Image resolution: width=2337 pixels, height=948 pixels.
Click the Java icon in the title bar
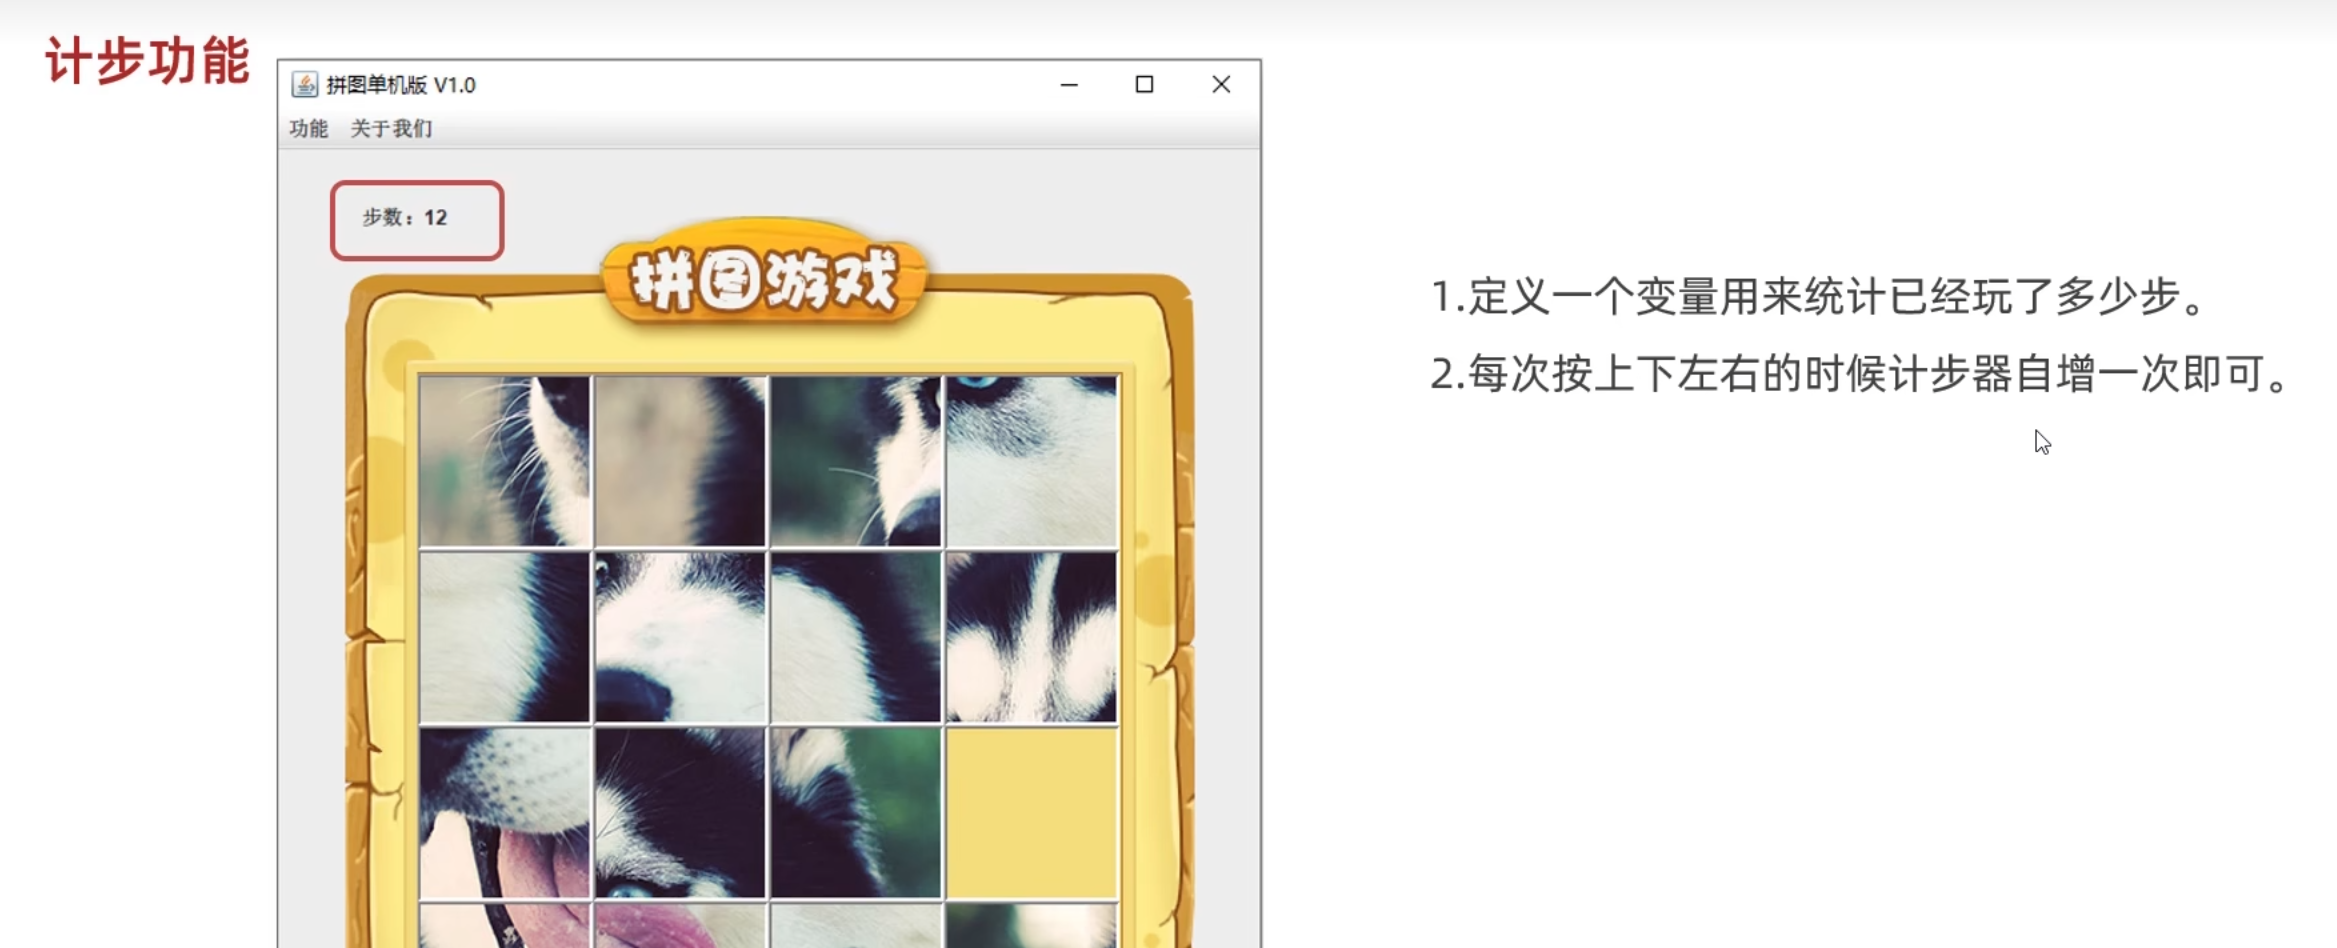coord(304,85)
